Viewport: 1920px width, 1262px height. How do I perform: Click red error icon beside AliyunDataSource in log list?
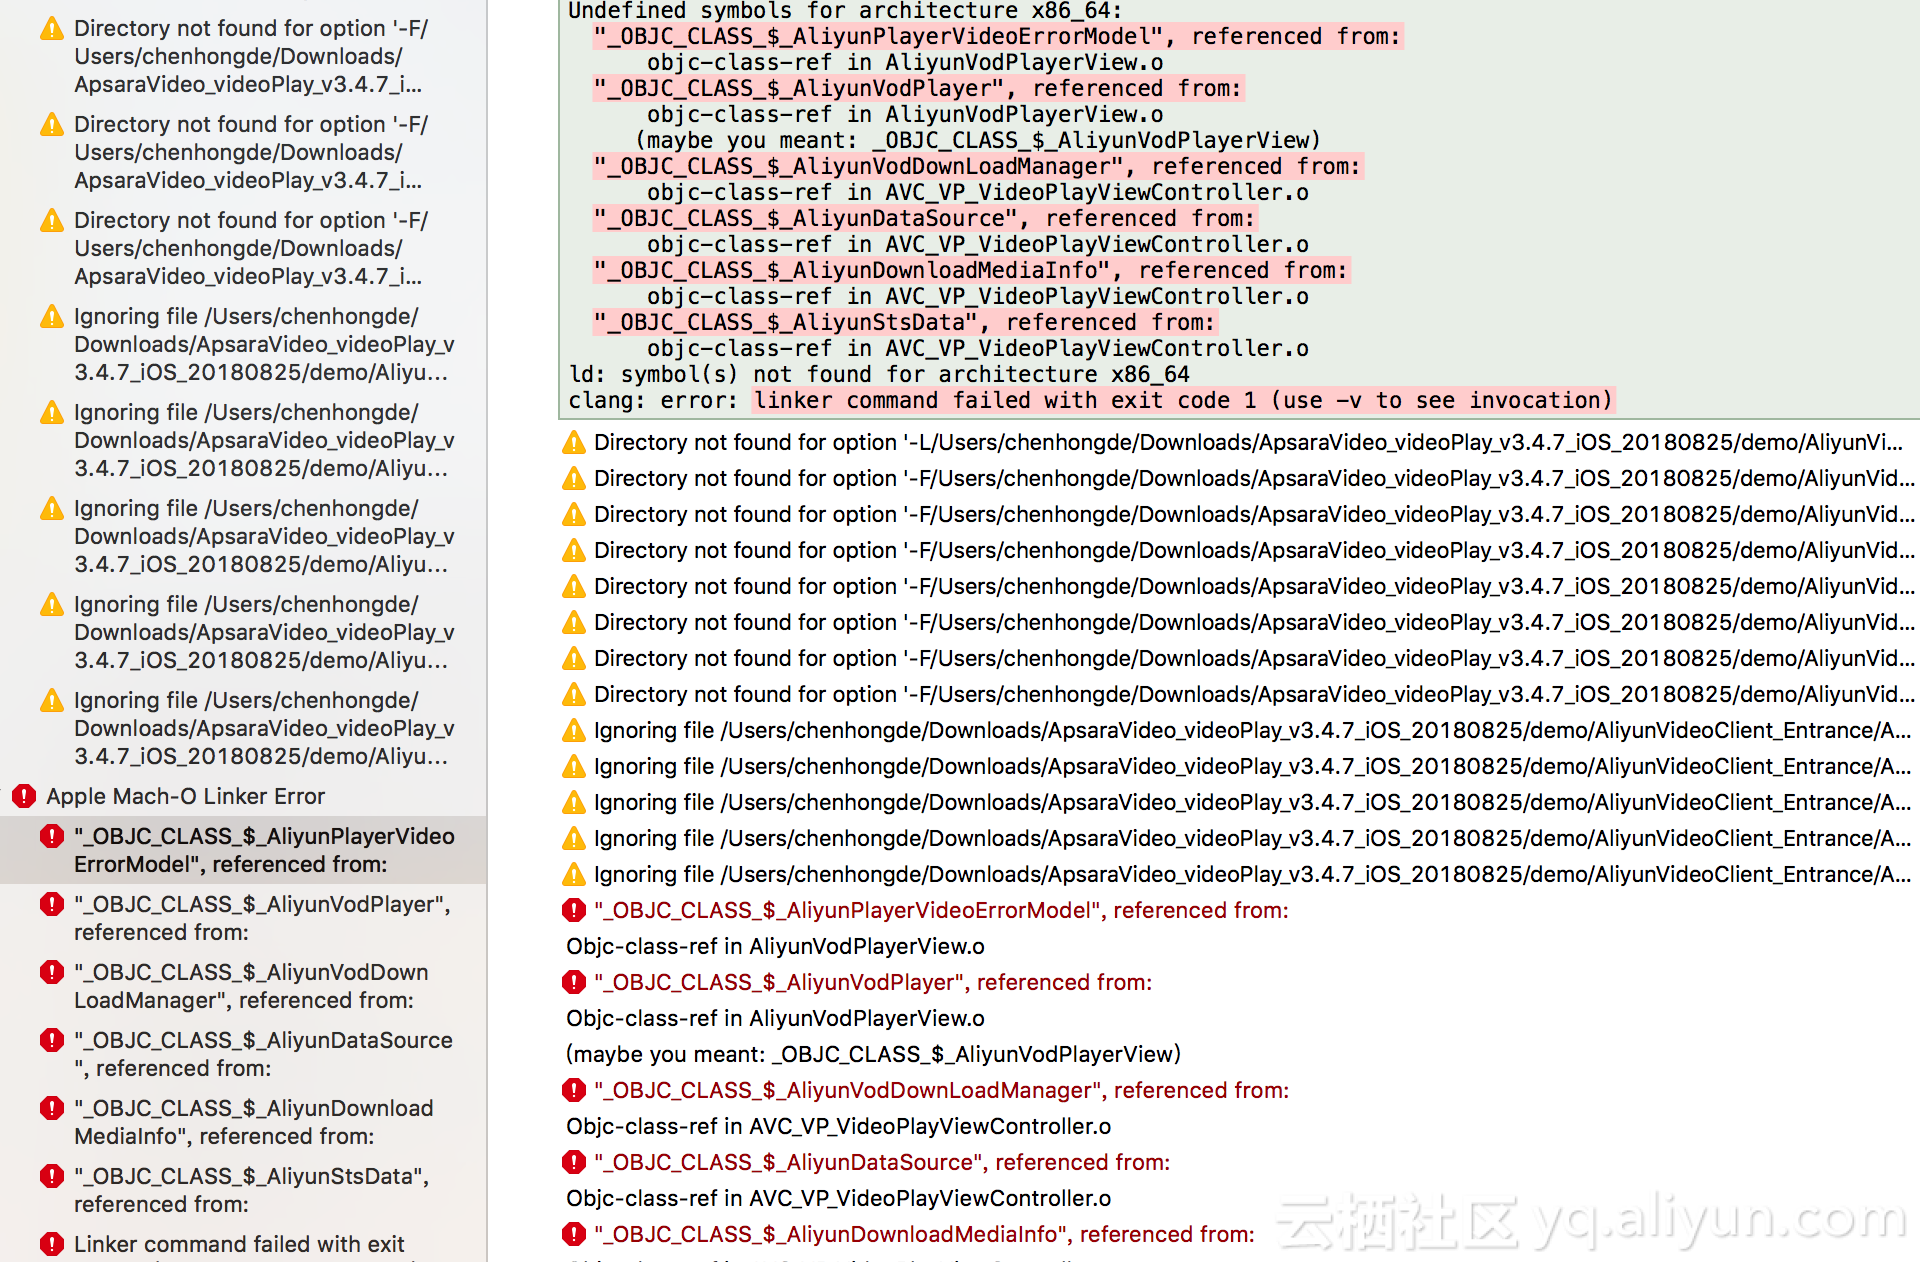point(574,1162)
